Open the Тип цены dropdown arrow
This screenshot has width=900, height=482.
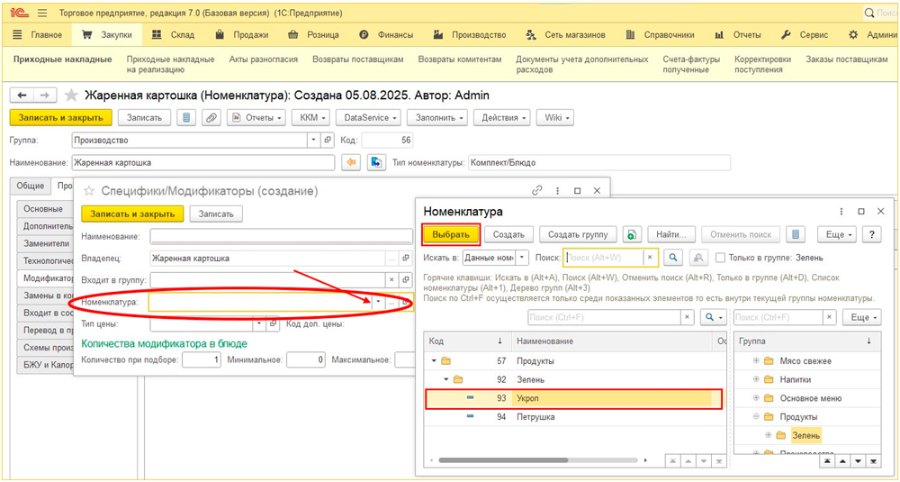tap(259, 324)
